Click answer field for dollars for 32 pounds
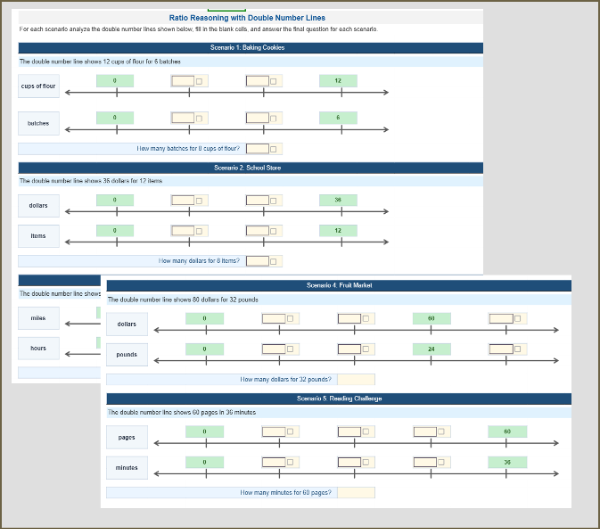Image resolution: width=600 pixels, height=529 pixels. (357, 379)
